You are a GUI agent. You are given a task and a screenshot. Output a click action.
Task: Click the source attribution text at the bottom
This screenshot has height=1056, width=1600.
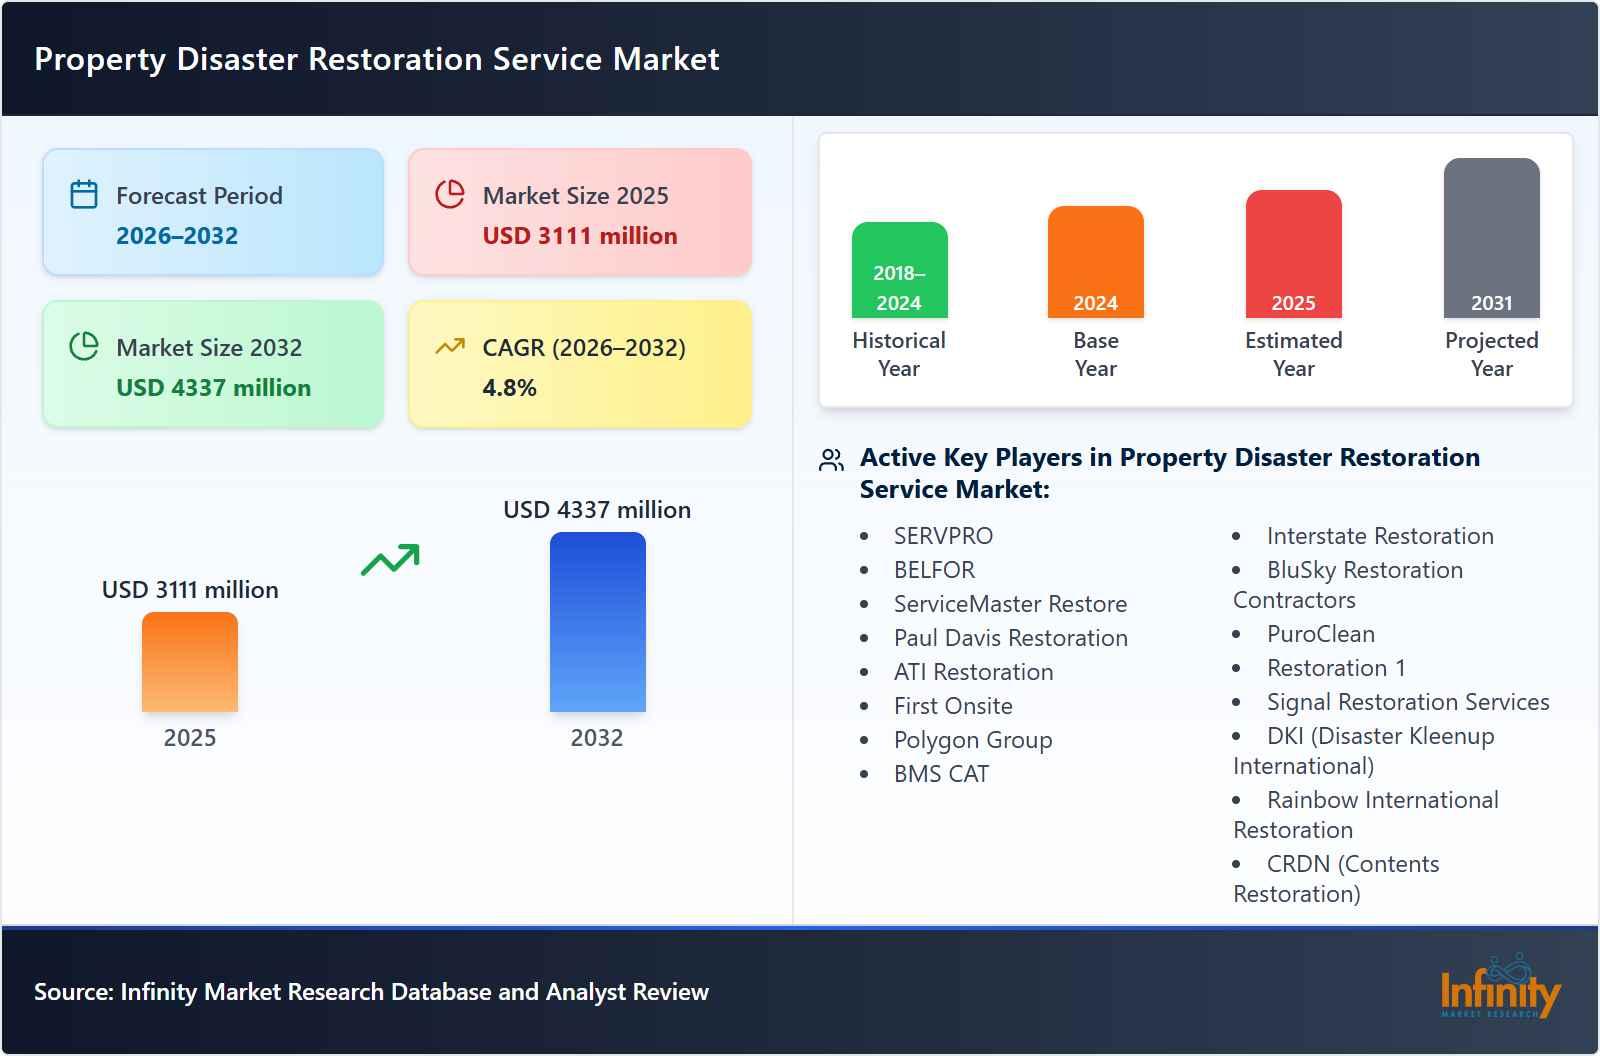tap(371, 993)
